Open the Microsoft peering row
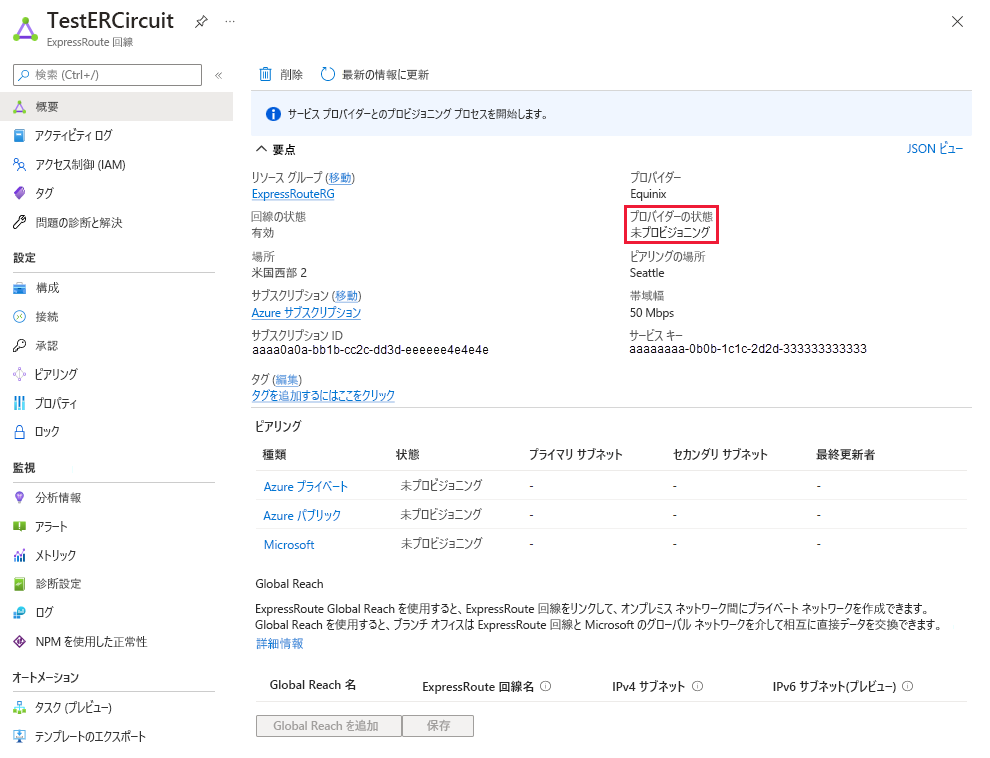 289,545
